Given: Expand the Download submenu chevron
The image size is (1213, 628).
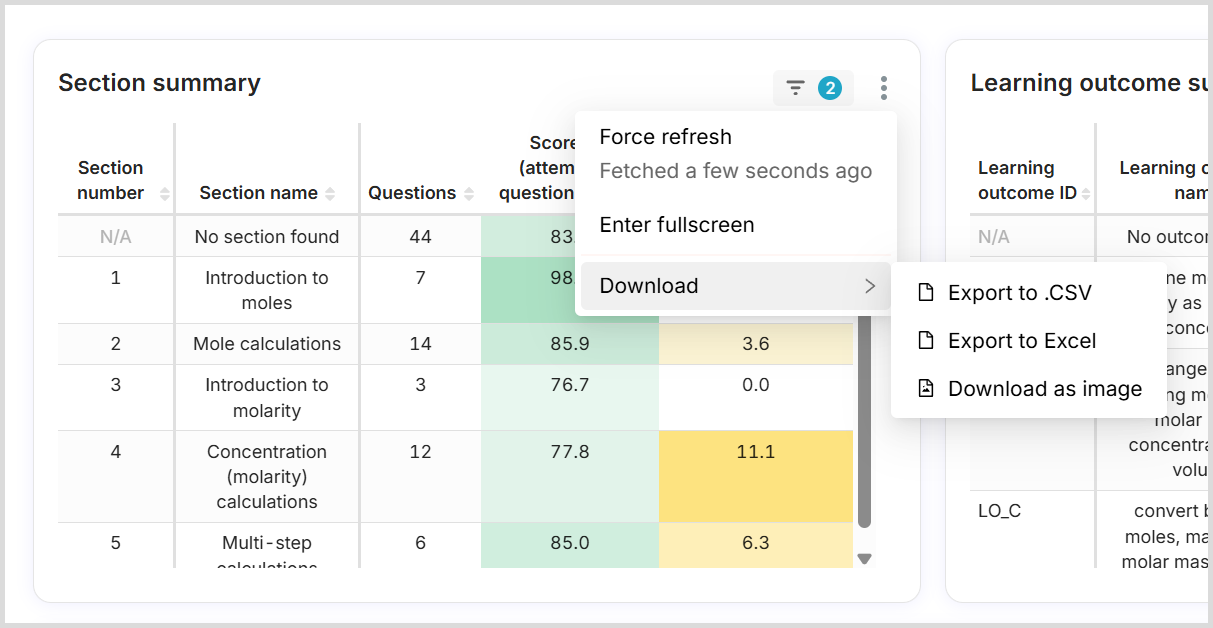Looking at the screenshot, I should [x=869, y=286].
